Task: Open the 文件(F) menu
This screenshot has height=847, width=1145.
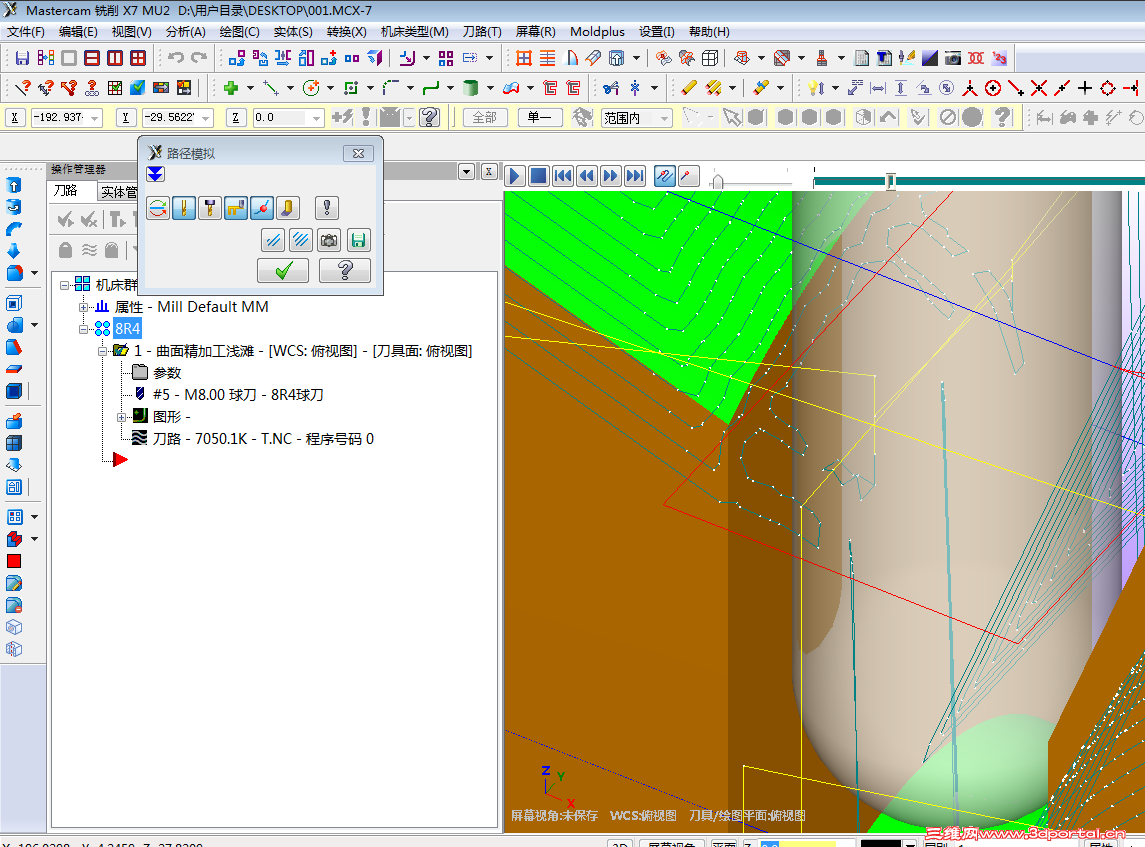Action: pos(26,31)
